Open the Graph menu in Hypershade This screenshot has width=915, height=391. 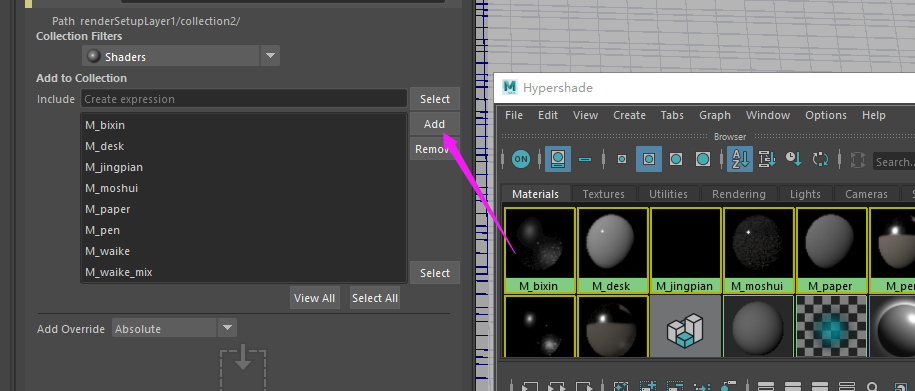[x=715, y=115]
